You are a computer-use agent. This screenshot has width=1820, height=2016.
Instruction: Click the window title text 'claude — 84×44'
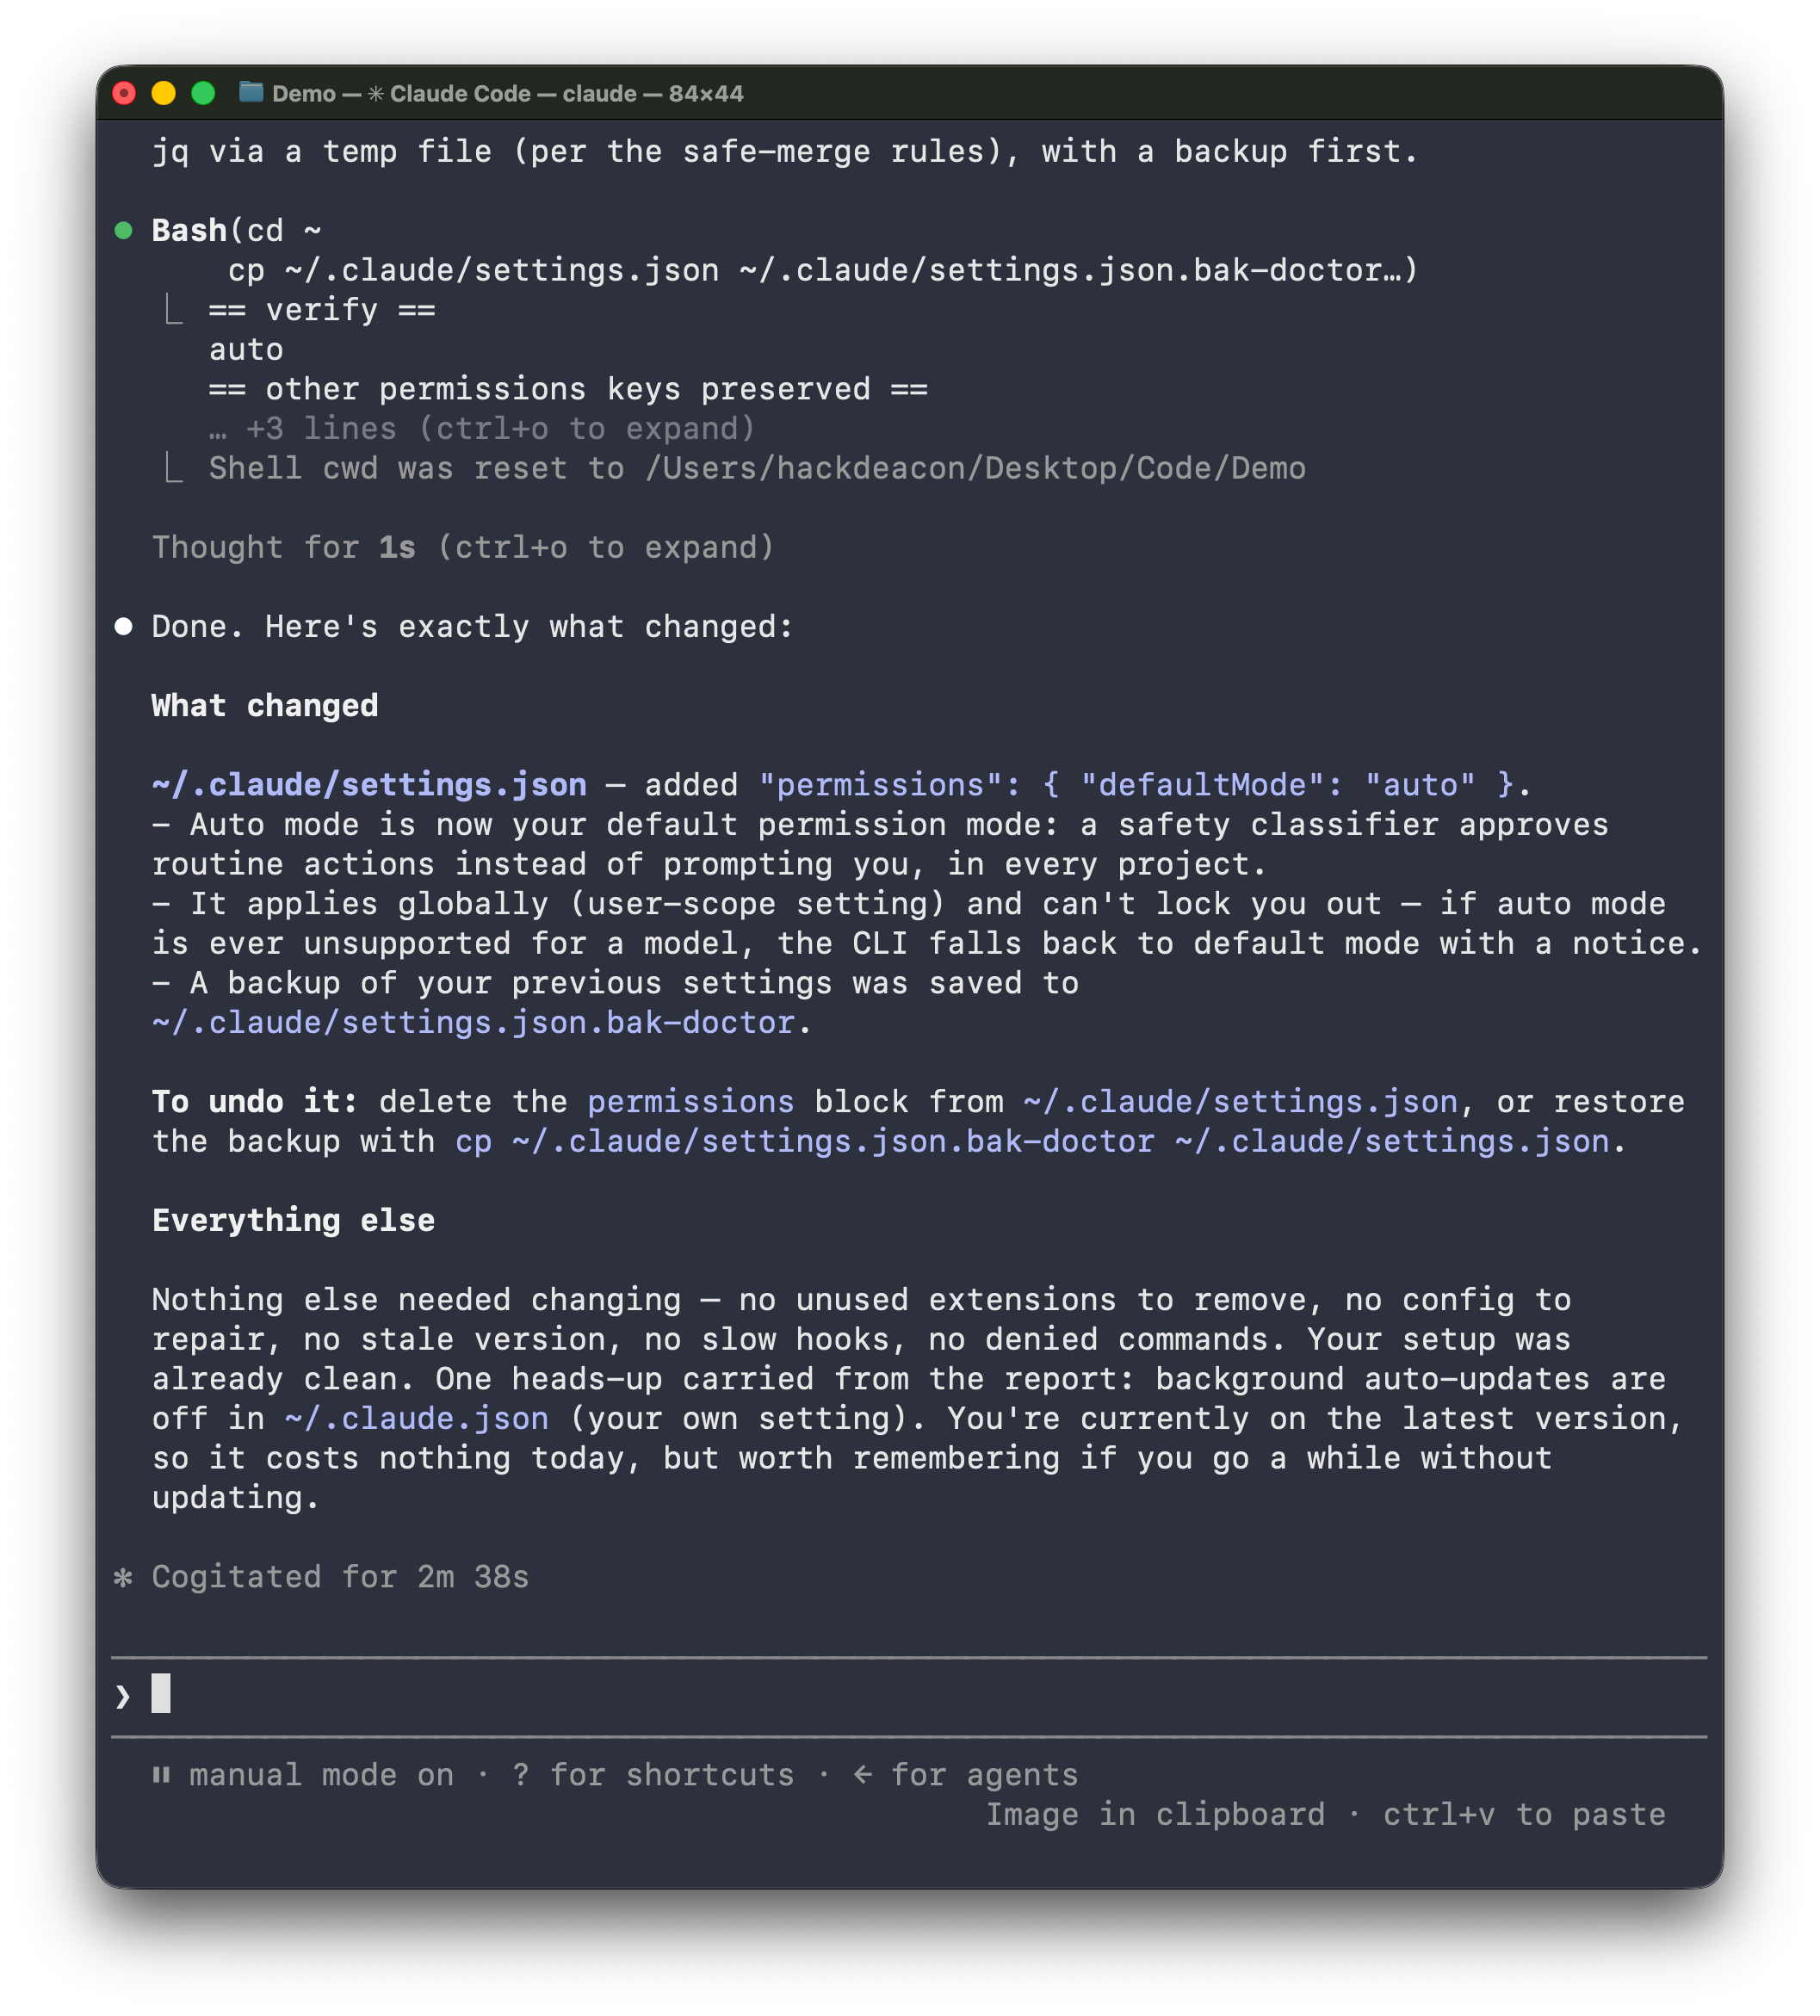coord(653,94)
